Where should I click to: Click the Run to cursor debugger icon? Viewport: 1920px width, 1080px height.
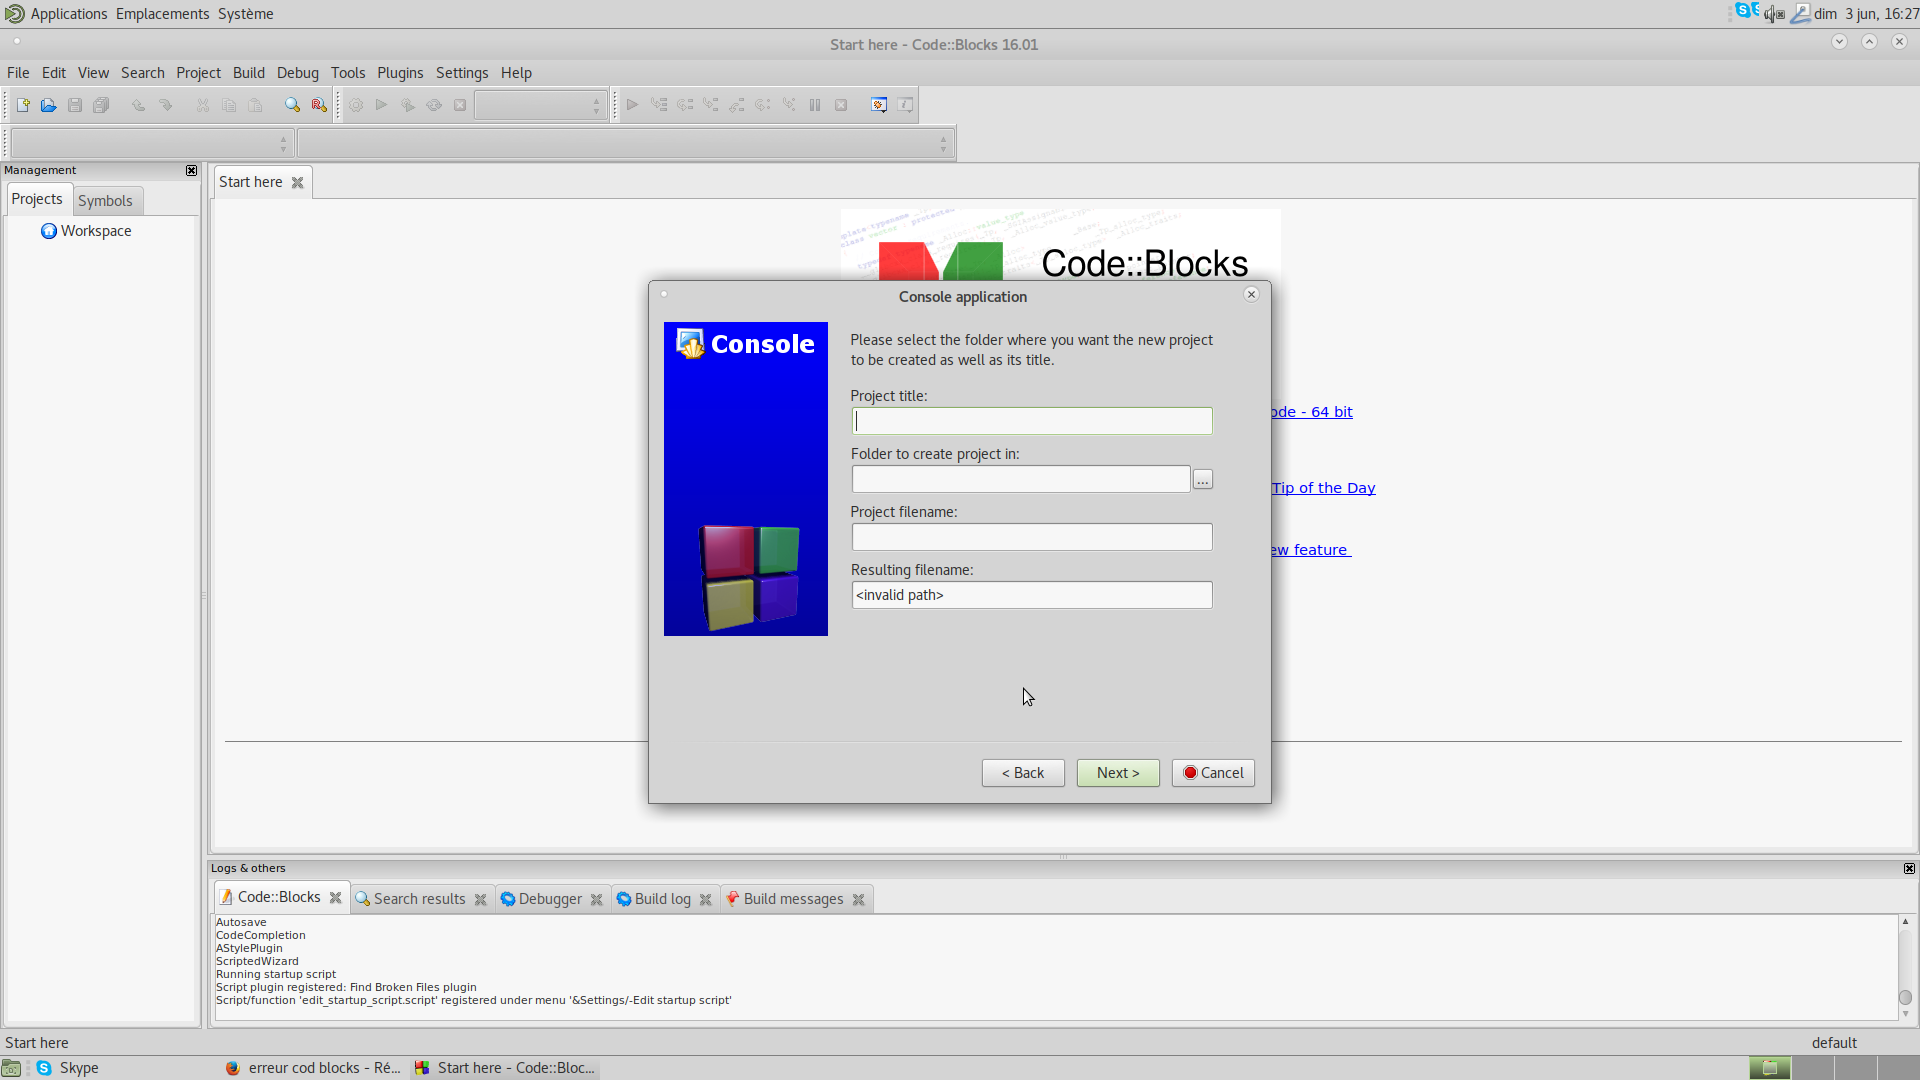click(x=659, y=105)
